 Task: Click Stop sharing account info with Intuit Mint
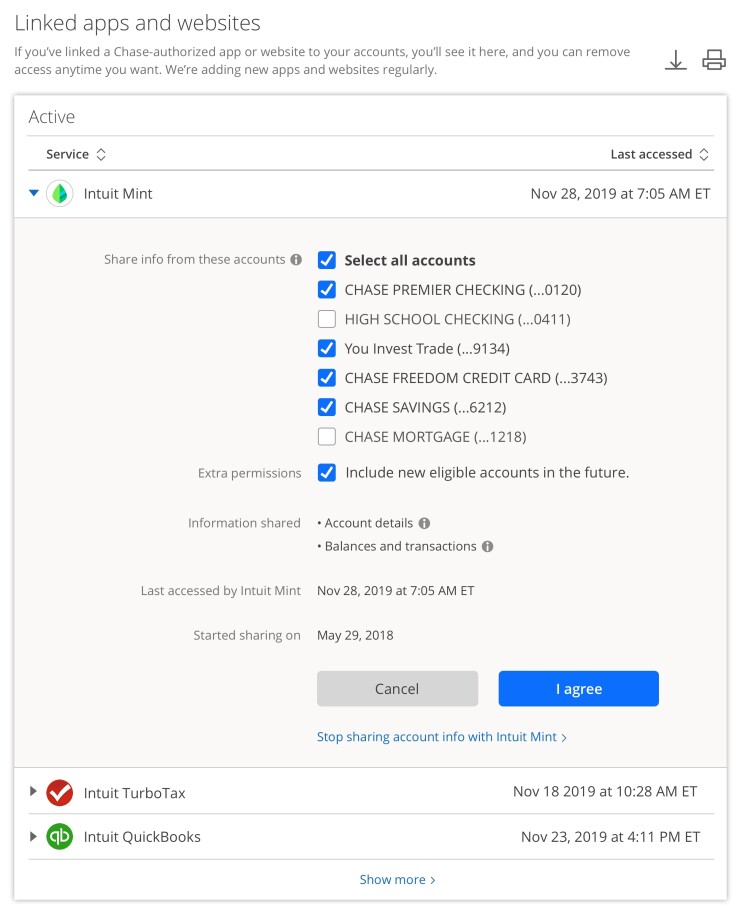click(441, 737)
